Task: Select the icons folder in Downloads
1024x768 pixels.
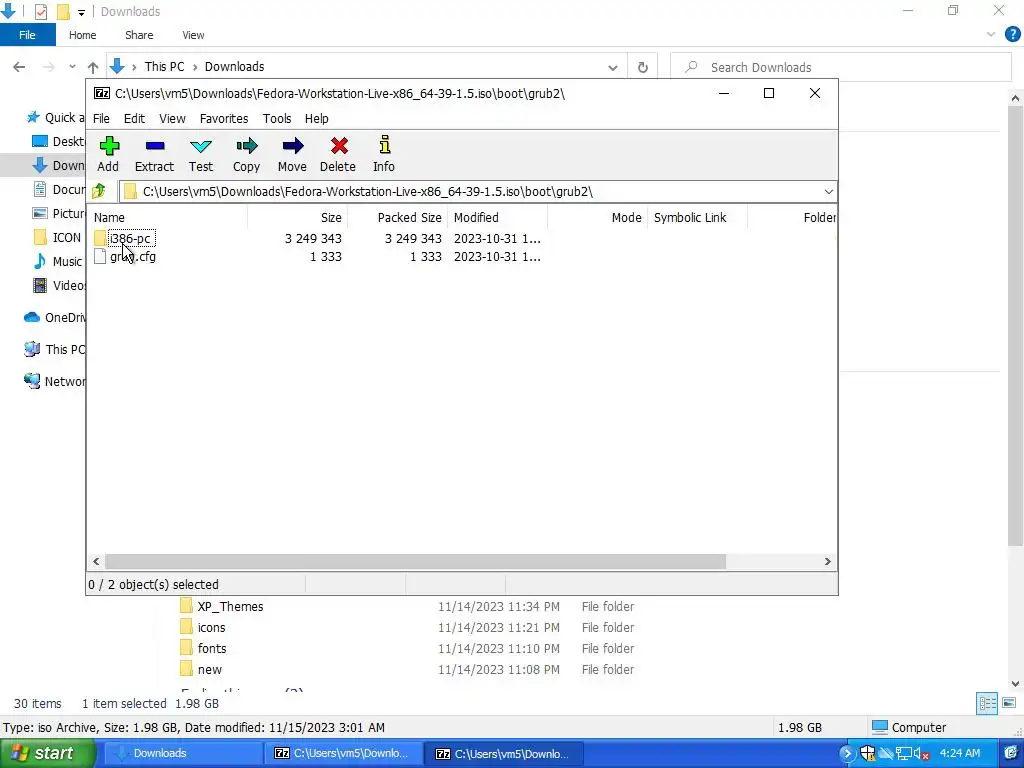Action: (x=203, y=627)
